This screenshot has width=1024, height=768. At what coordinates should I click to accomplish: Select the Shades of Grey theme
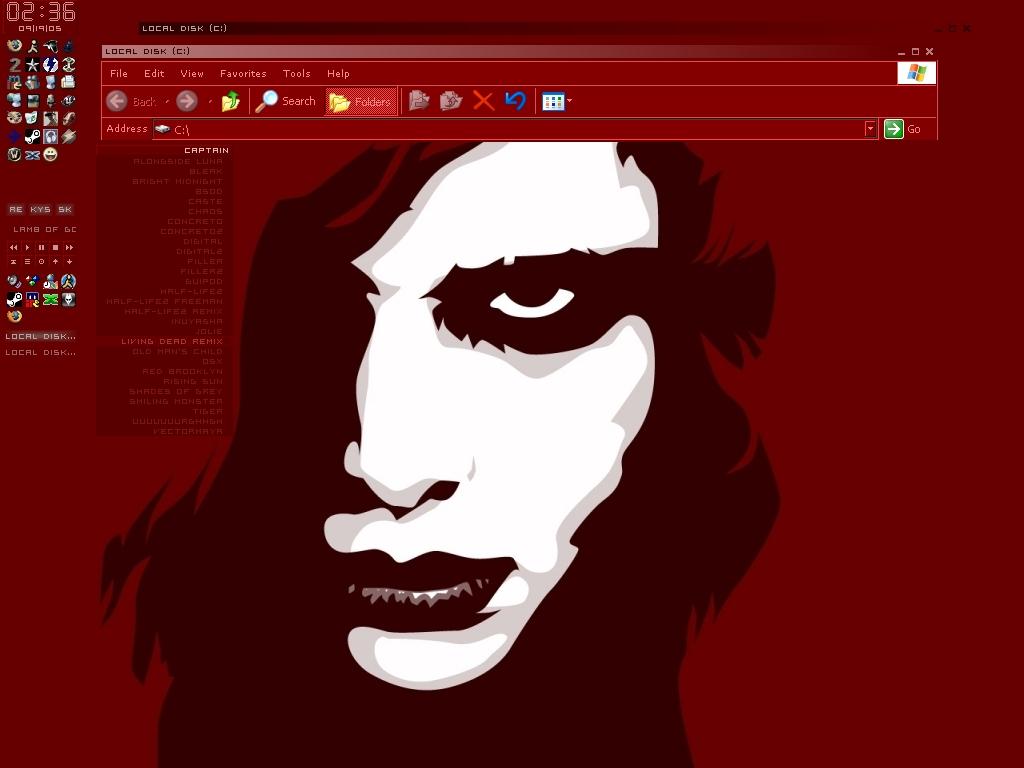[176, 391]
